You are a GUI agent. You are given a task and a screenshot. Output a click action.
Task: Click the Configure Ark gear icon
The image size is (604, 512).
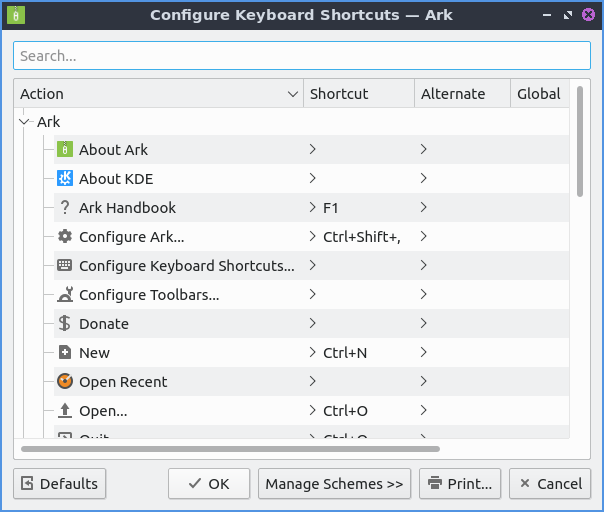[65, 237]
